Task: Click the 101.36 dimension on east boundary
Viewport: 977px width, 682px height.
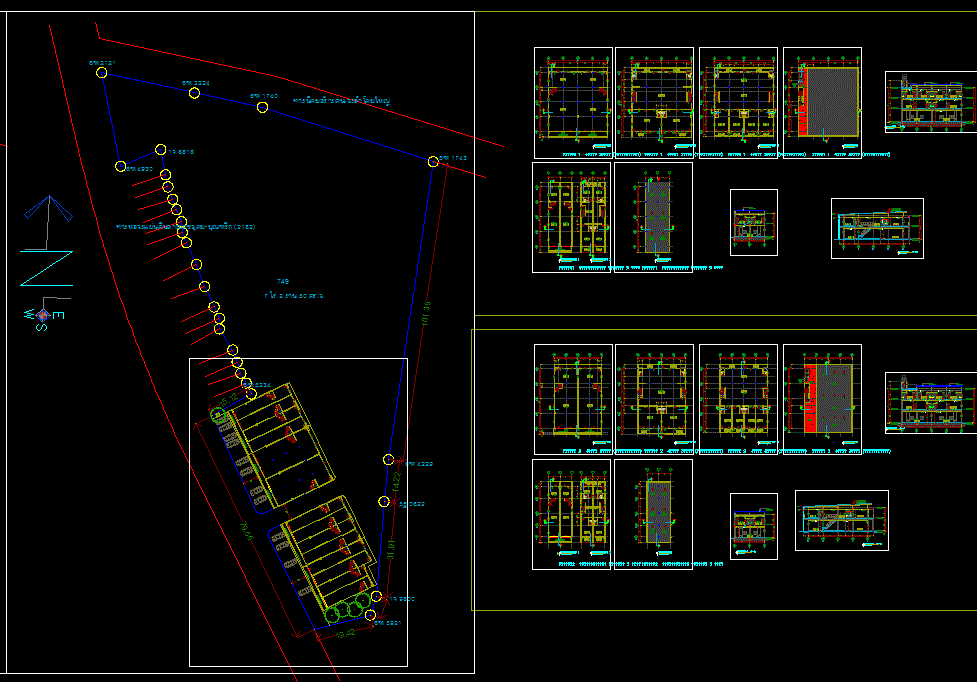Action: [426, 314]
